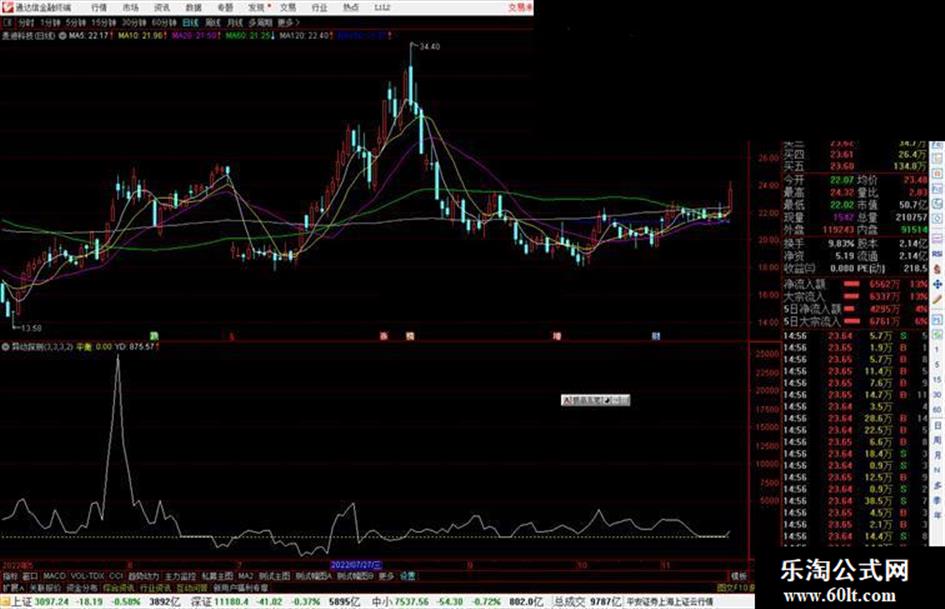Select the 窗口 tab at bottom
The width and height of the screenshot is (945, 609).
[x=30, y=576]
